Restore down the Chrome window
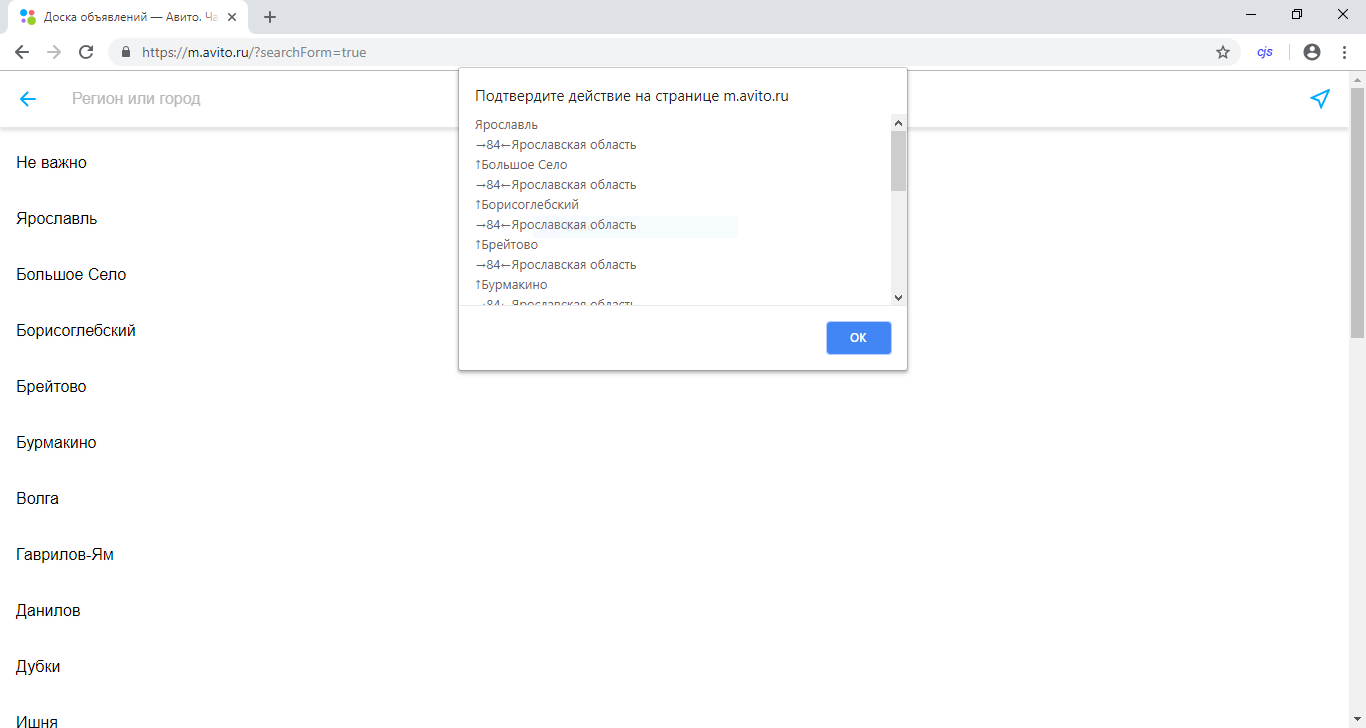This screenshot has width=1366, height=728. 1297,14
